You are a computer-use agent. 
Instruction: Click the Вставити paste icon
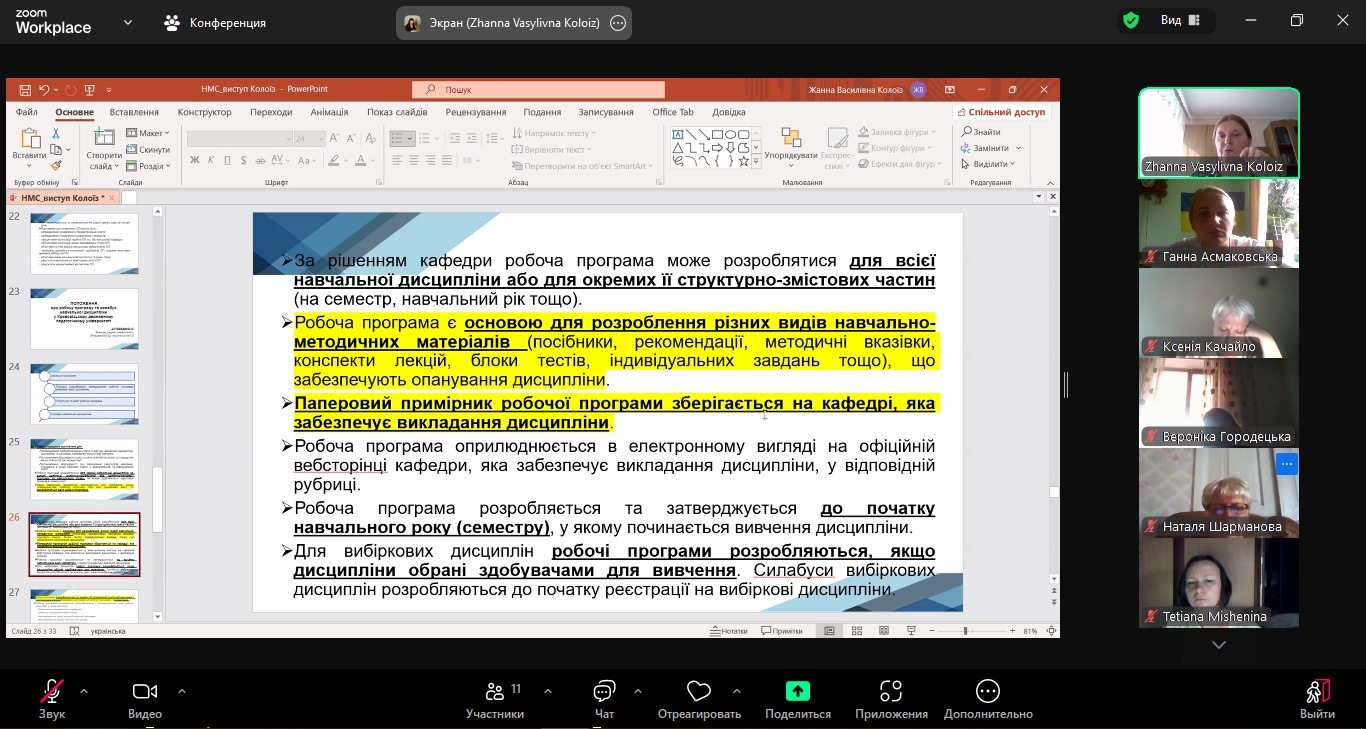29,139
